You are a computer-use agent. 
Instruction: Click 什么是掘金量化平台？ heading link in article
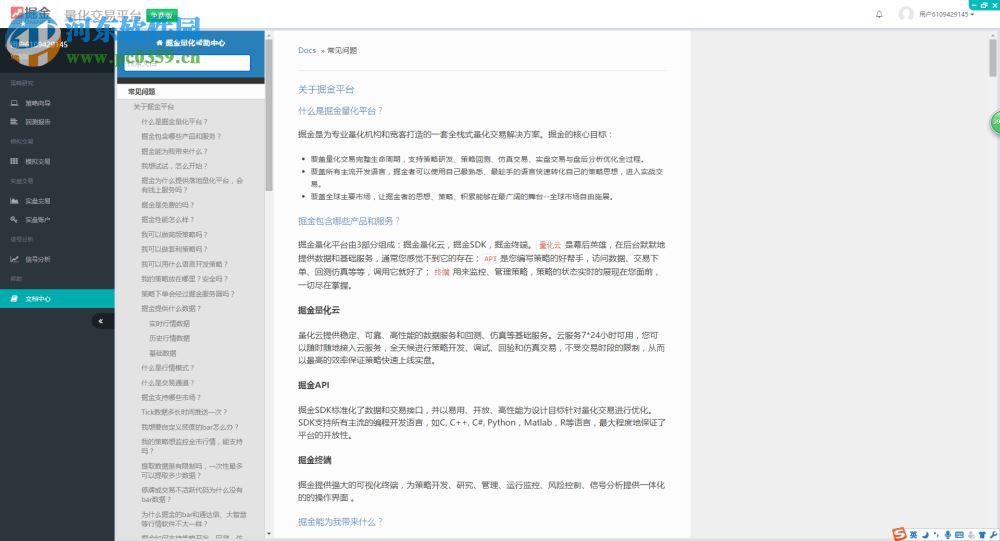[x=340, y=110]
